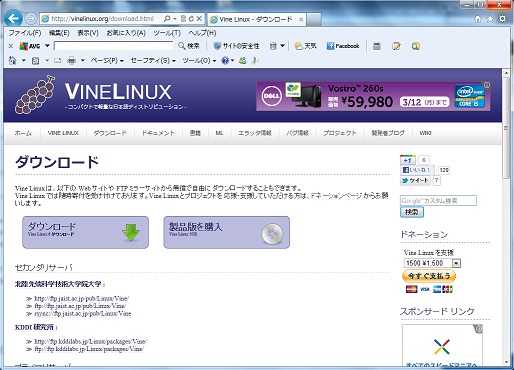This screenshot has width=514, height=370.
Task: Open Internet Explorer Home icon at top right
Action: point(478,19)
